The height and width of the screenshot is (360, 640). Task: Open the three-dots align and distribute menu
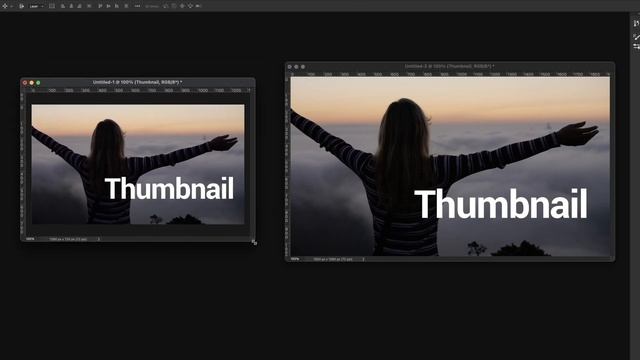click(x=138, y=6)
